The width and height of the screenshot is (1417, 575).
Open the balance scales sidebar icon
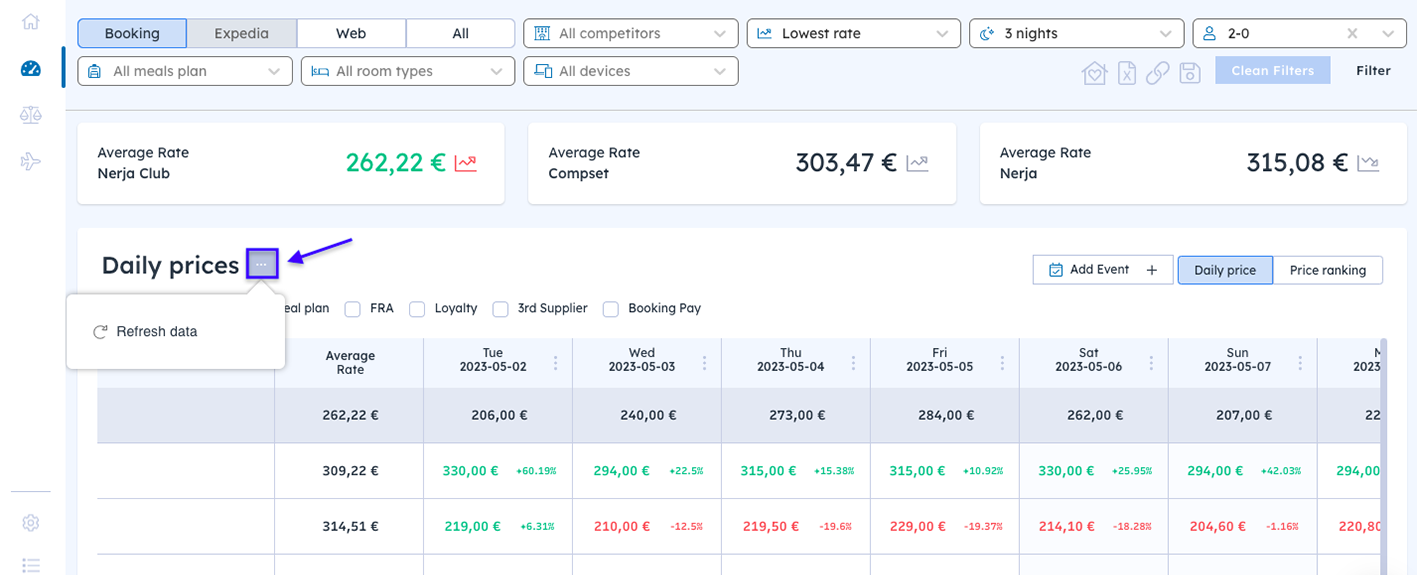31,115
